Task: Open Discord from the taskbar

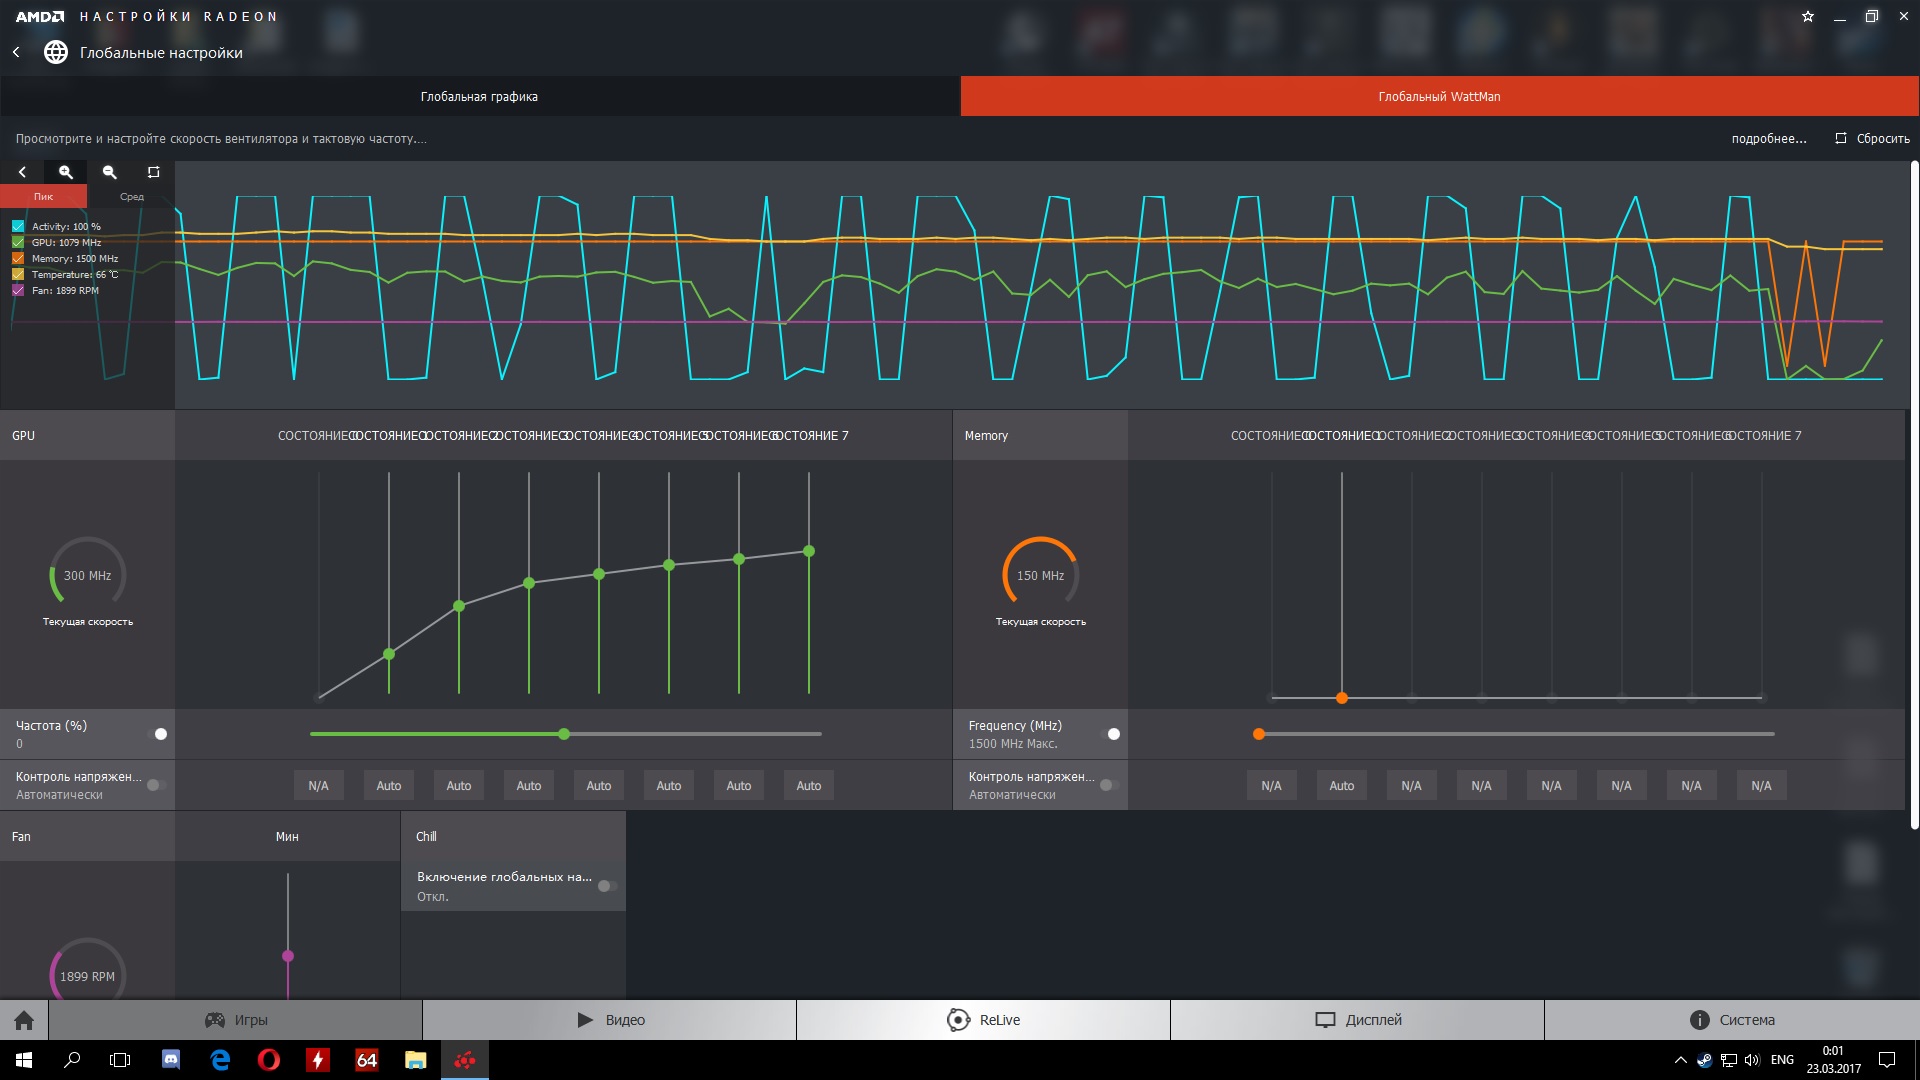Action: (x=171, y=1060)
